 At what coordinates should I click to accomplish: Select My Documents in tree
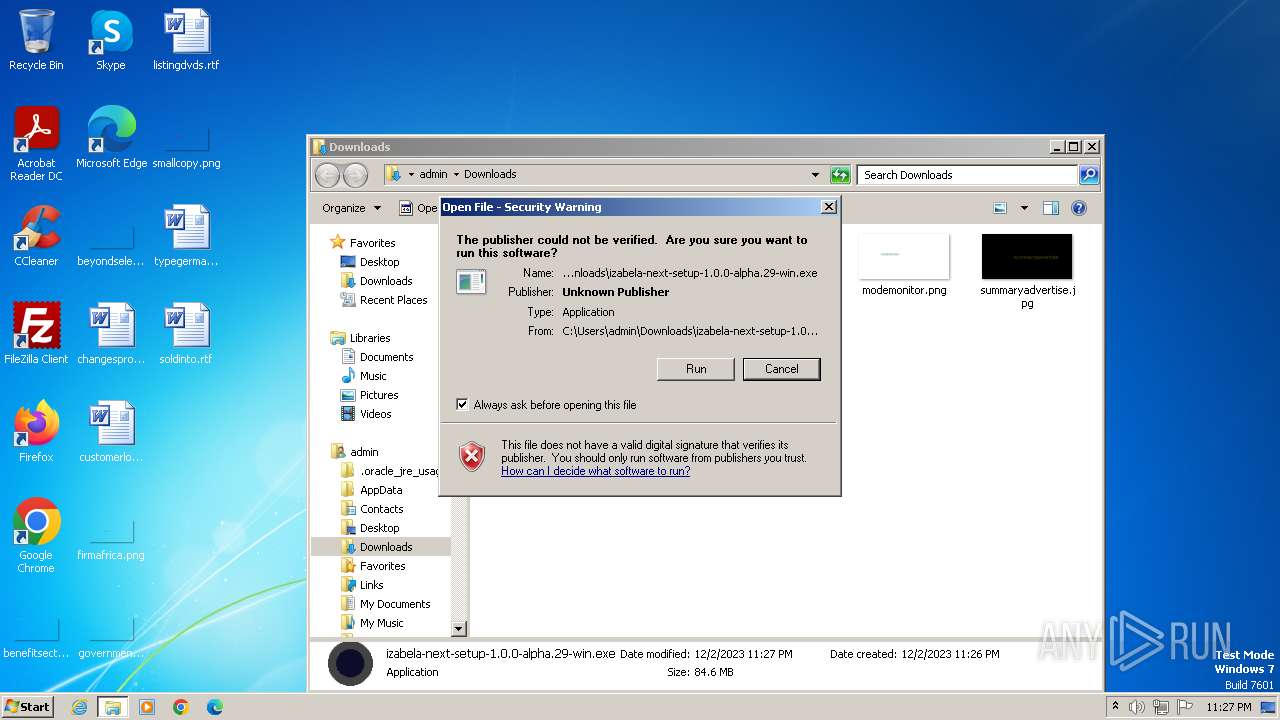pyautogui.click(x=395, y=604)
